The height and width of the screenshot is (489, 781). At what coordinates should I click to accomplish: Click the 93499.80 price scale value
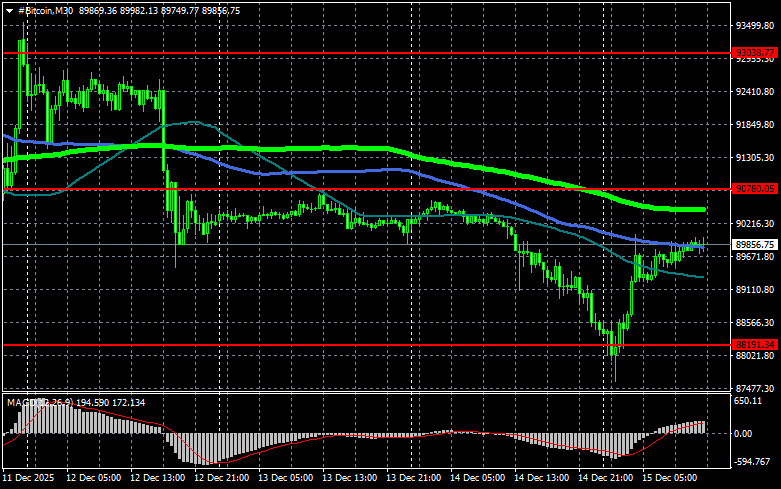click(x=754, y=26)
